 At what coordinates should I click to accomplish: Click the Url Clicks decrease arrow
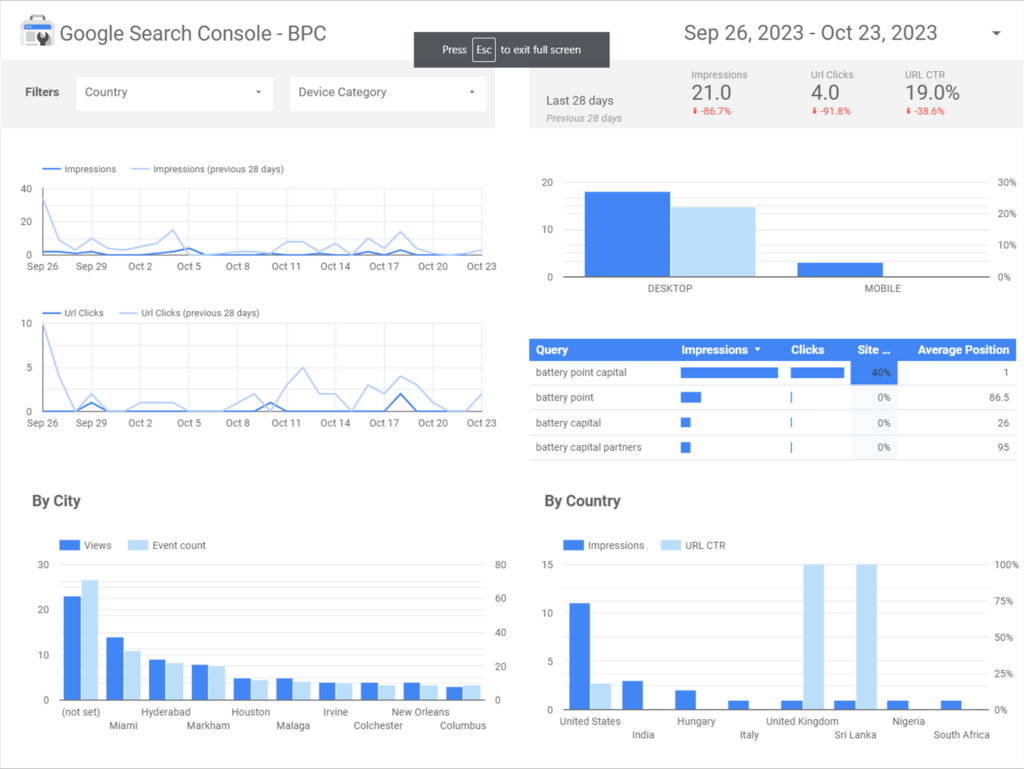(x=815, y=111)
